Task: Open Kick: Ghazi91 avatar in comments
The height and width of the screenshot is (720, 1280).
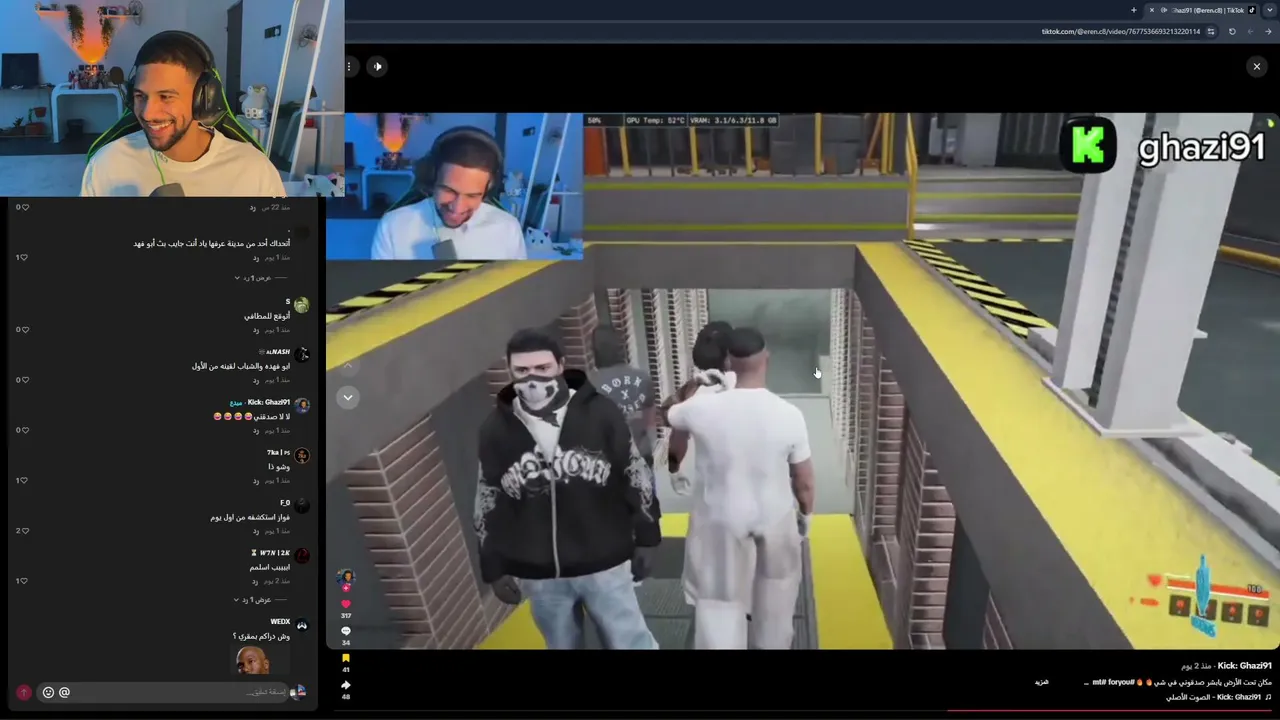Action: (302, 406)
